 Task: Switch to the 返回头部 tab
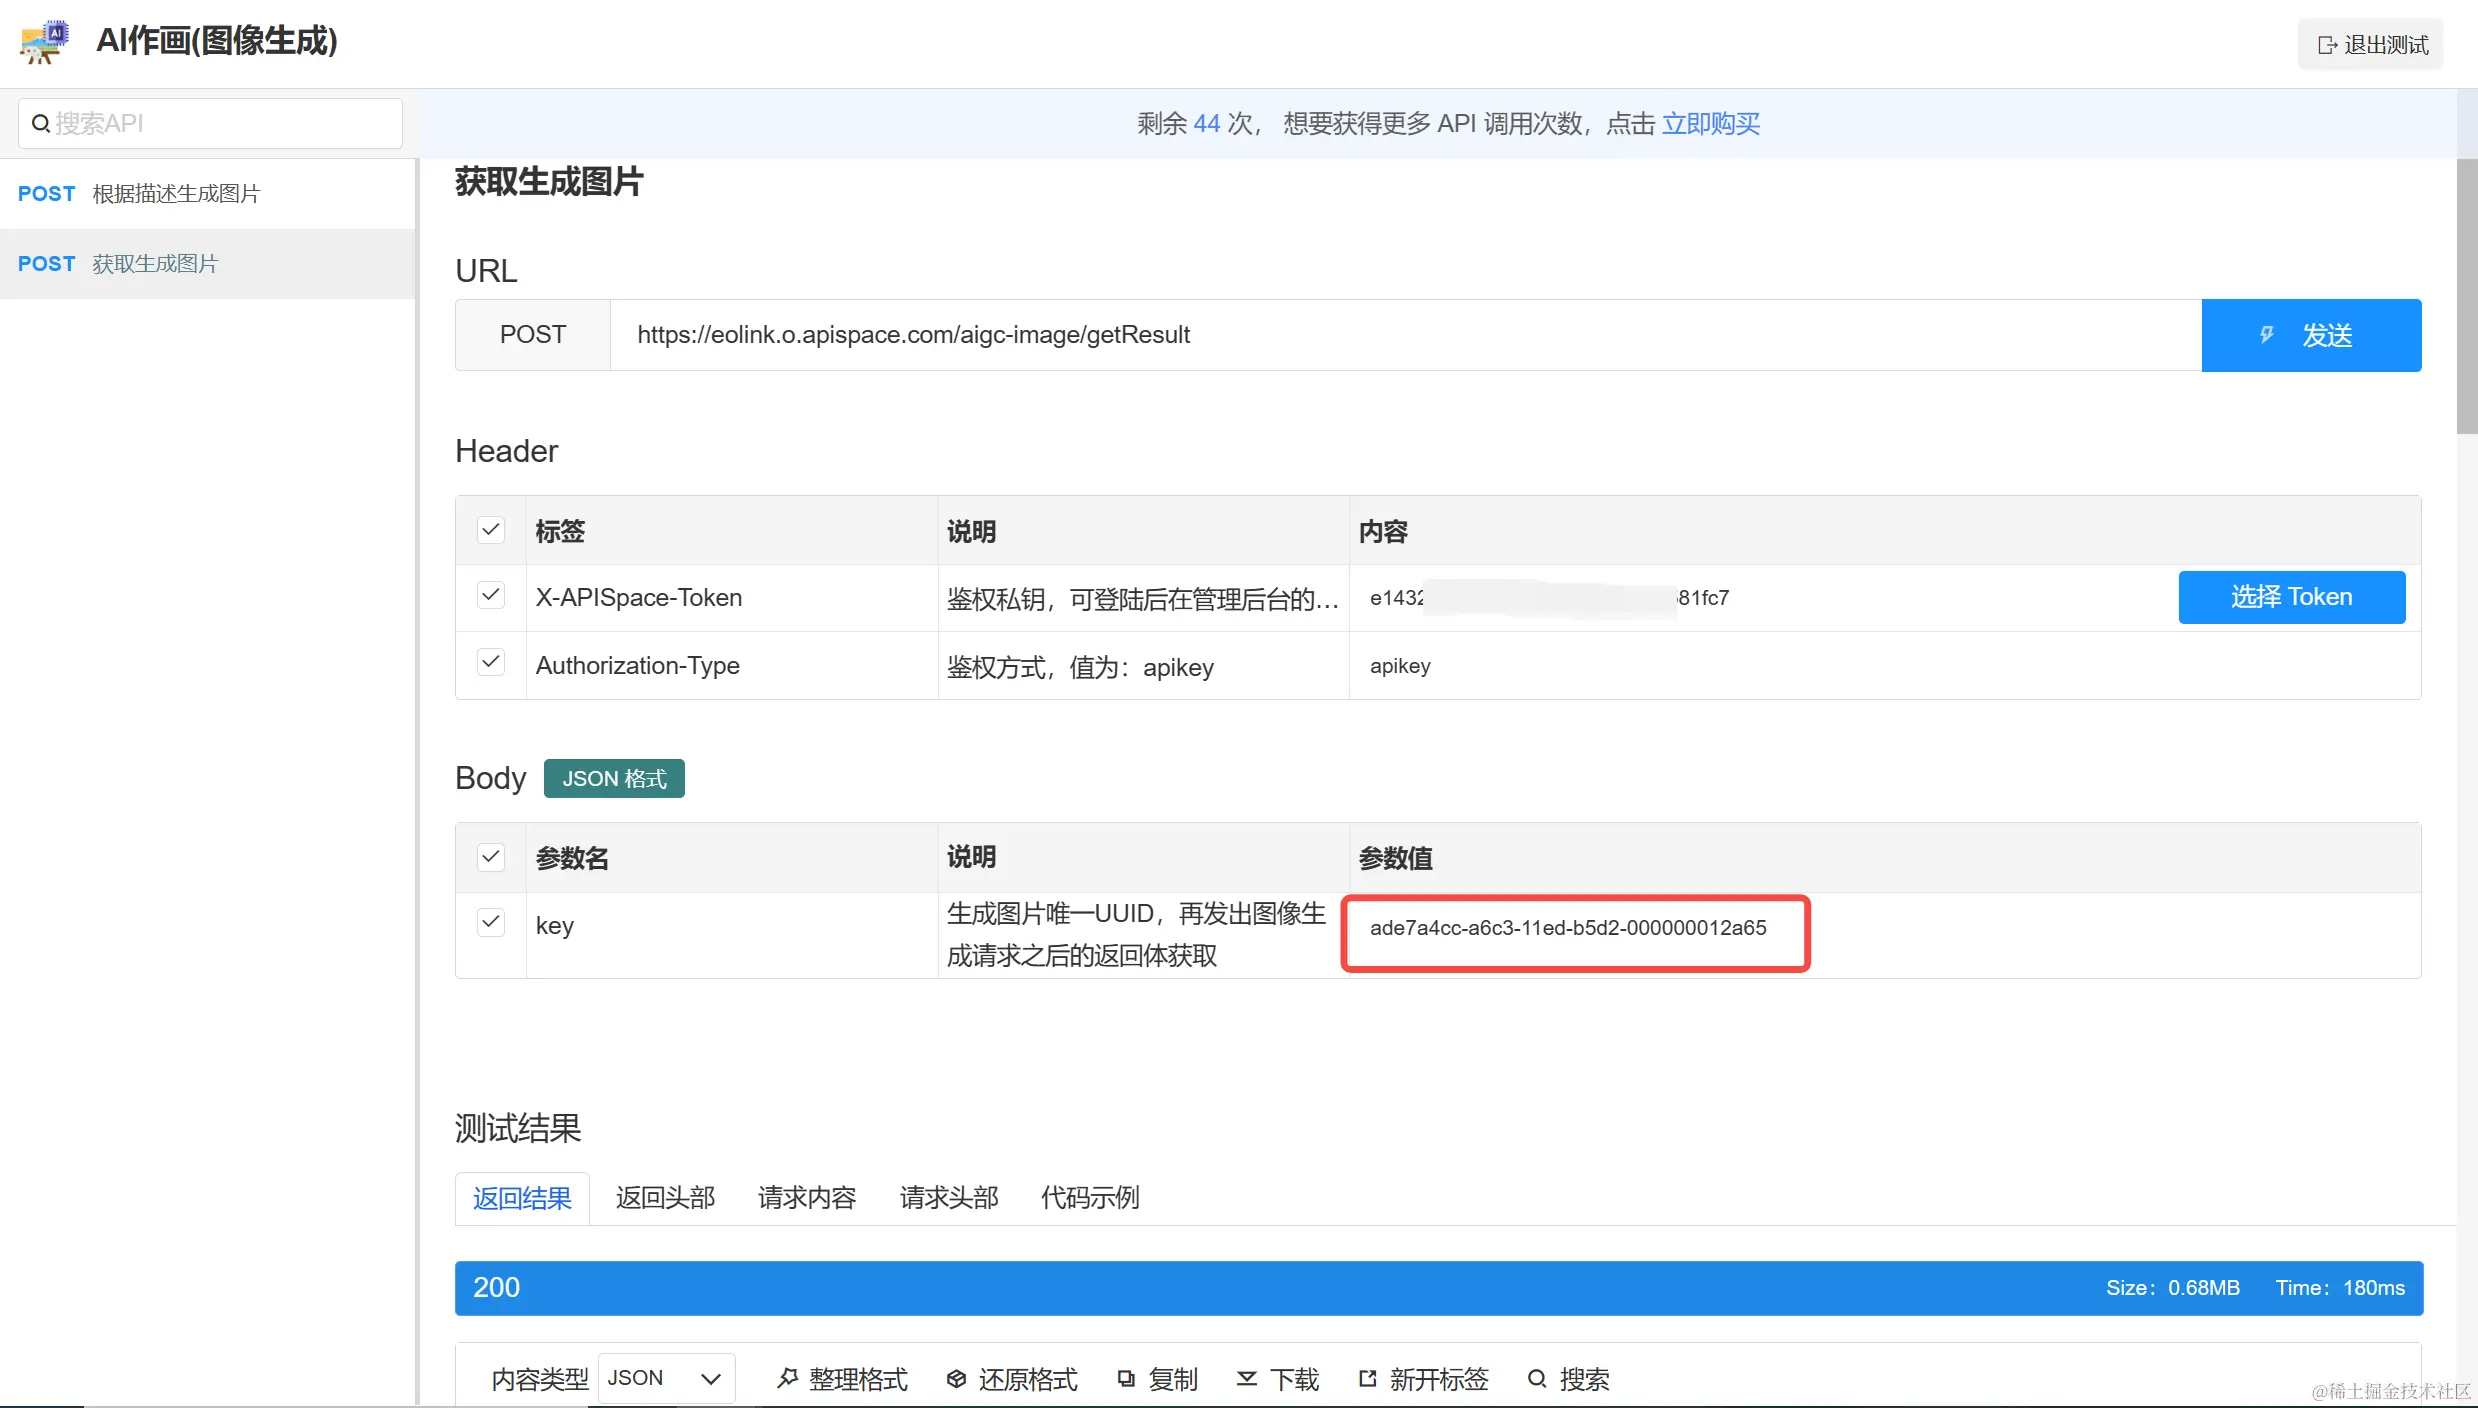click(665, 1198)
